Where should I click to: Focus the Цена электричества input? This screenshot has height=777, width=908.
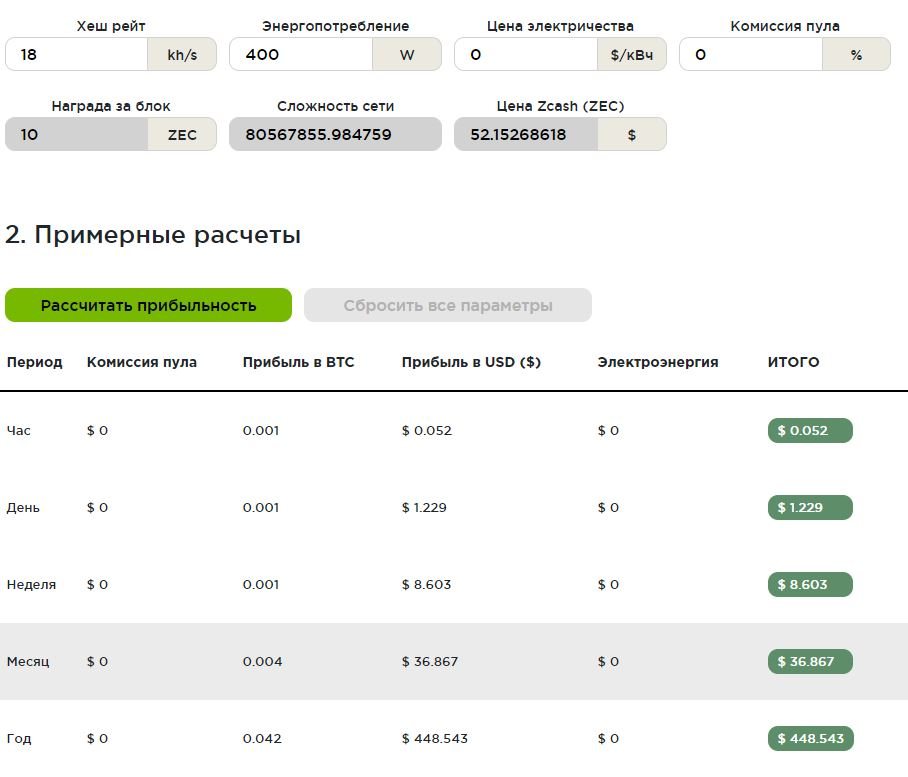point(526,54)
